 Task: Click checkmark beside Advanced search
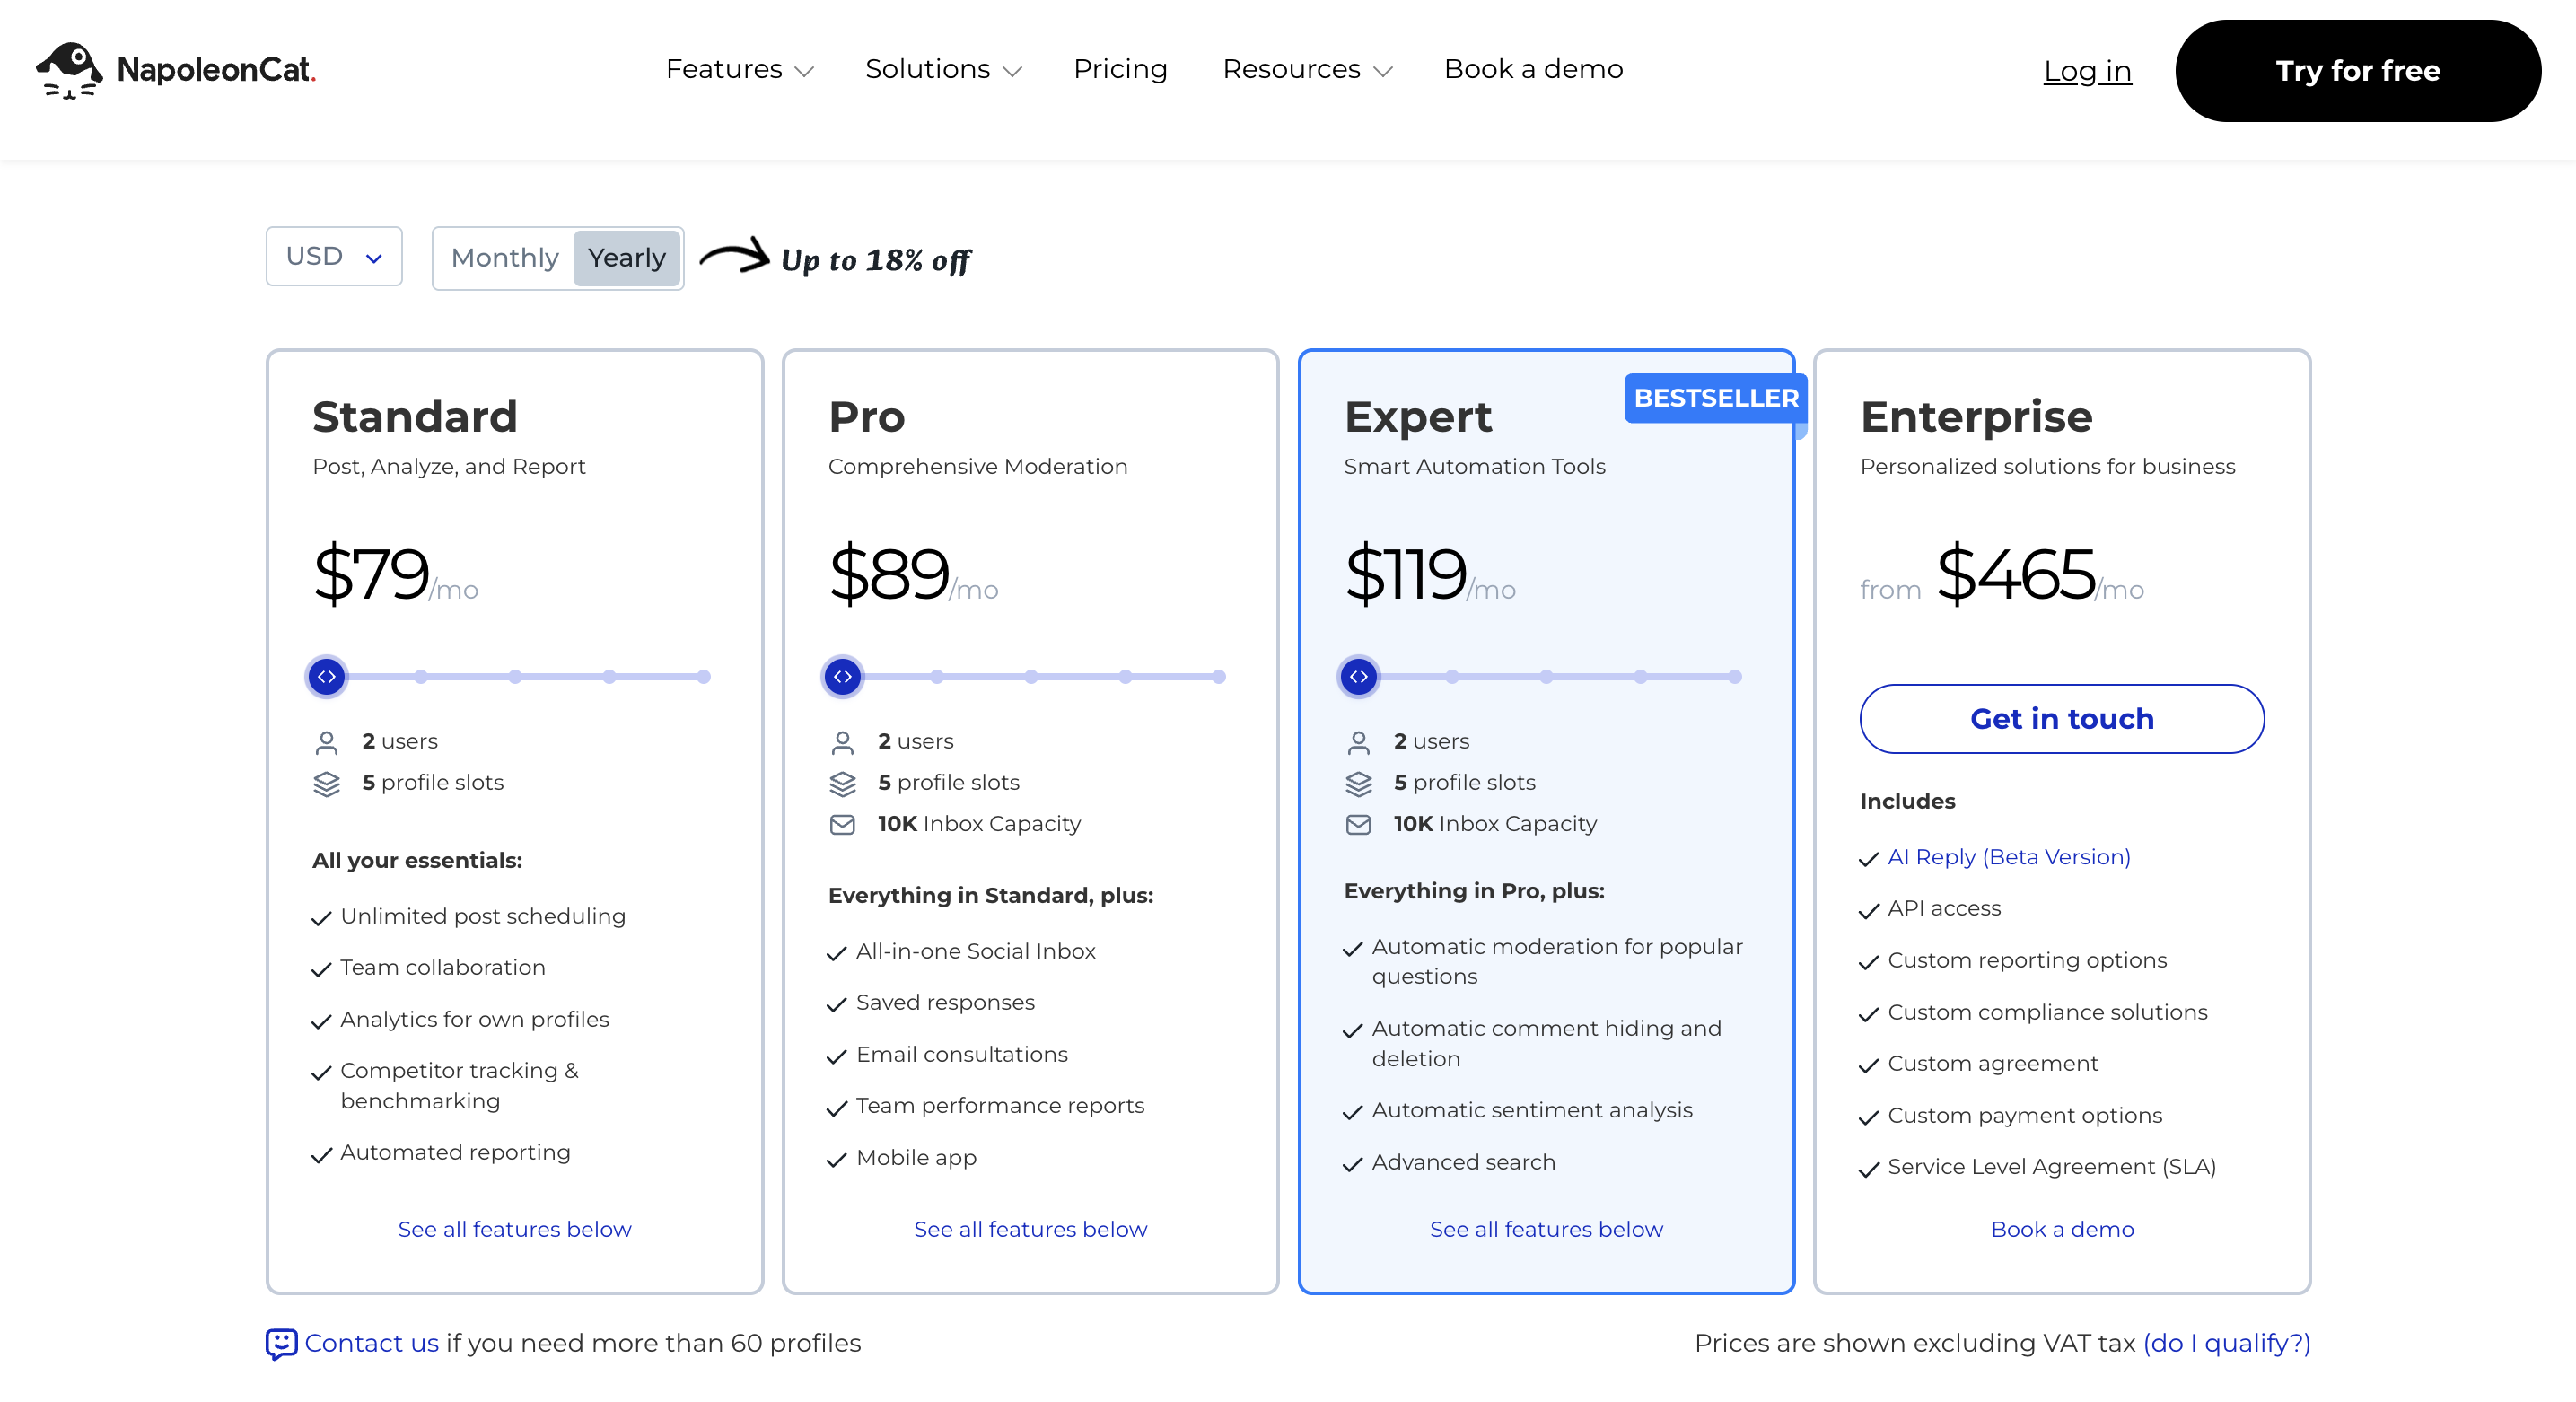[1352, 1164]
